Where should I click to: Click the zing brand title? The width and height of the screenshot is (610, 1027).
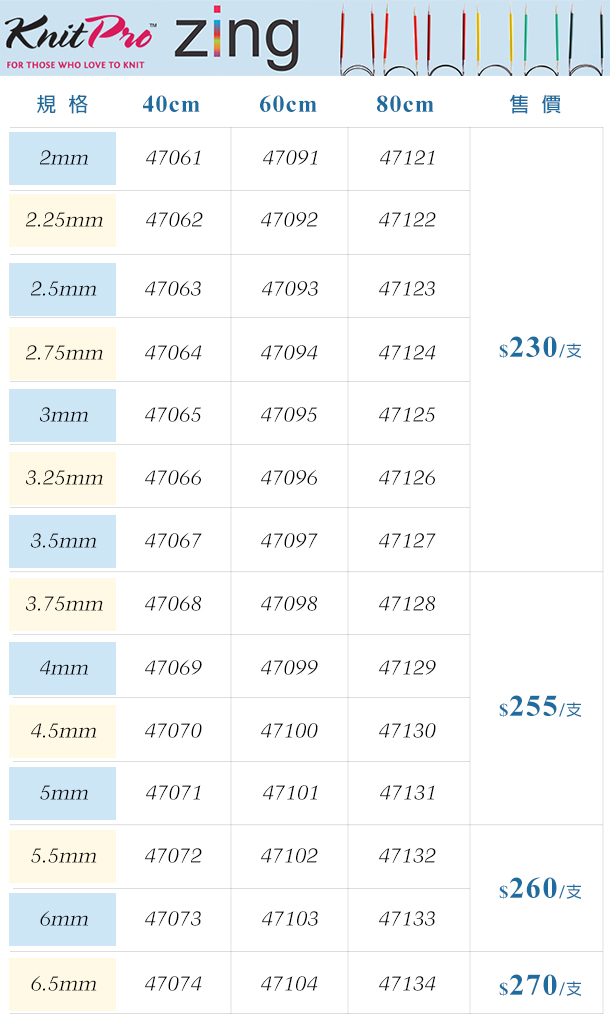point(237,39)
